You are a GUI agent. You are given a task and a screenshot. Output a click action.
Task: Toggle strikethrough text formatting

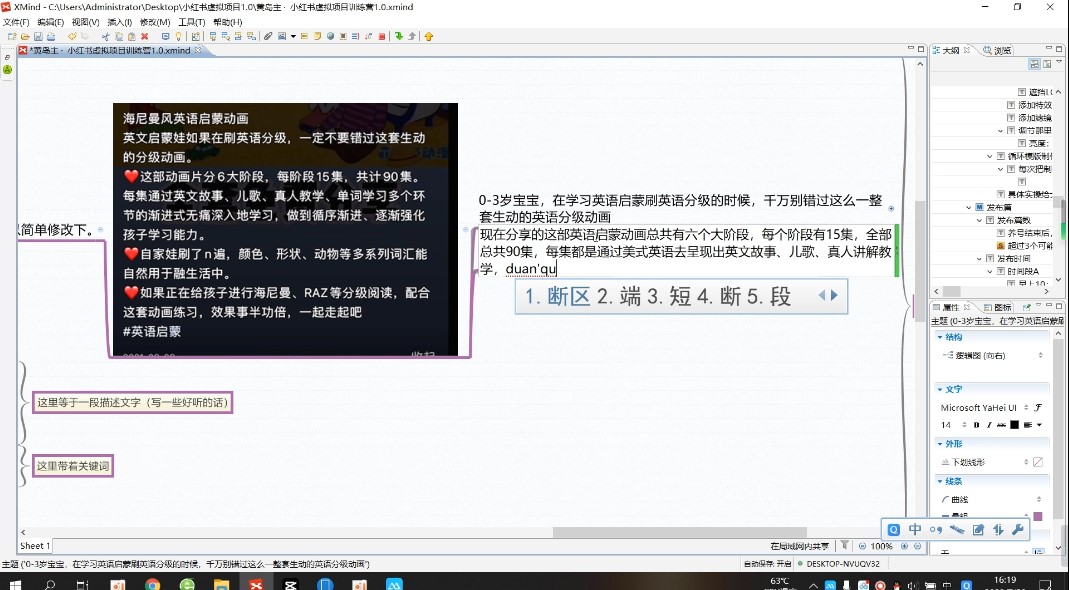(1001, 425)
